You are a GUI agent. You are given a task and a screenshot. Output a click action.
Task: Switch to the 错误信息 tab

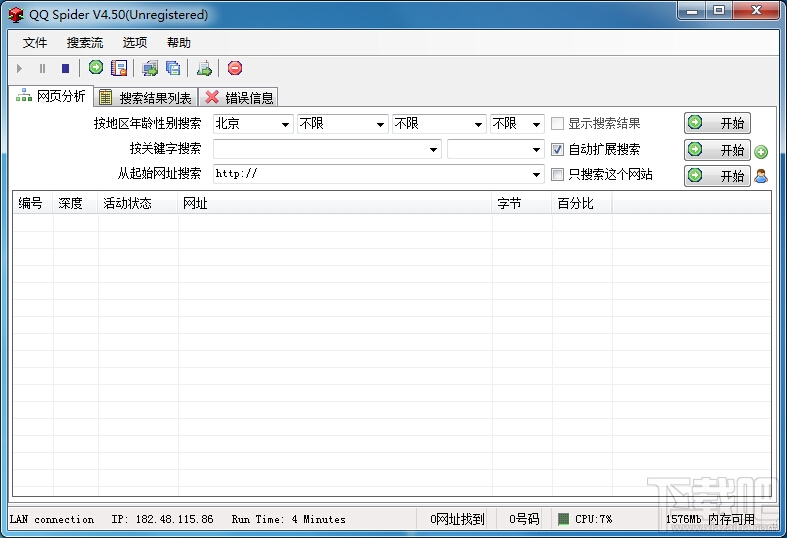point(239,97)
